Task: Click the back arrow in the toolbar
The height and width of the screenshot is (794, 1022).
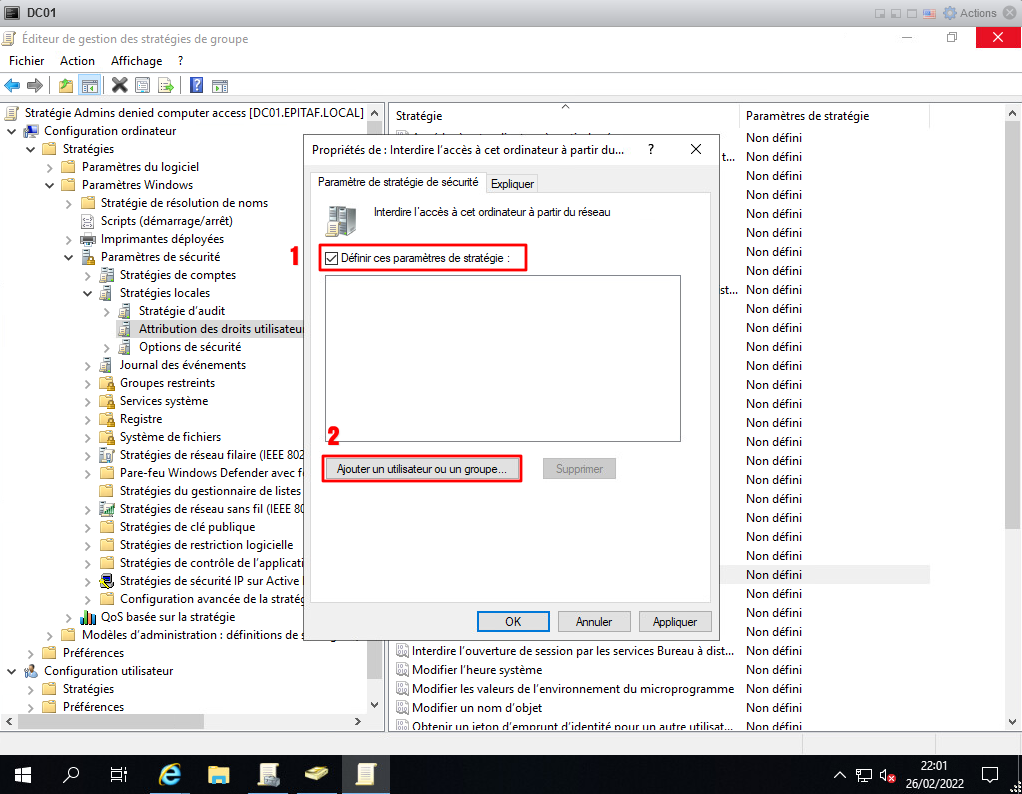Action: point(13,85)
